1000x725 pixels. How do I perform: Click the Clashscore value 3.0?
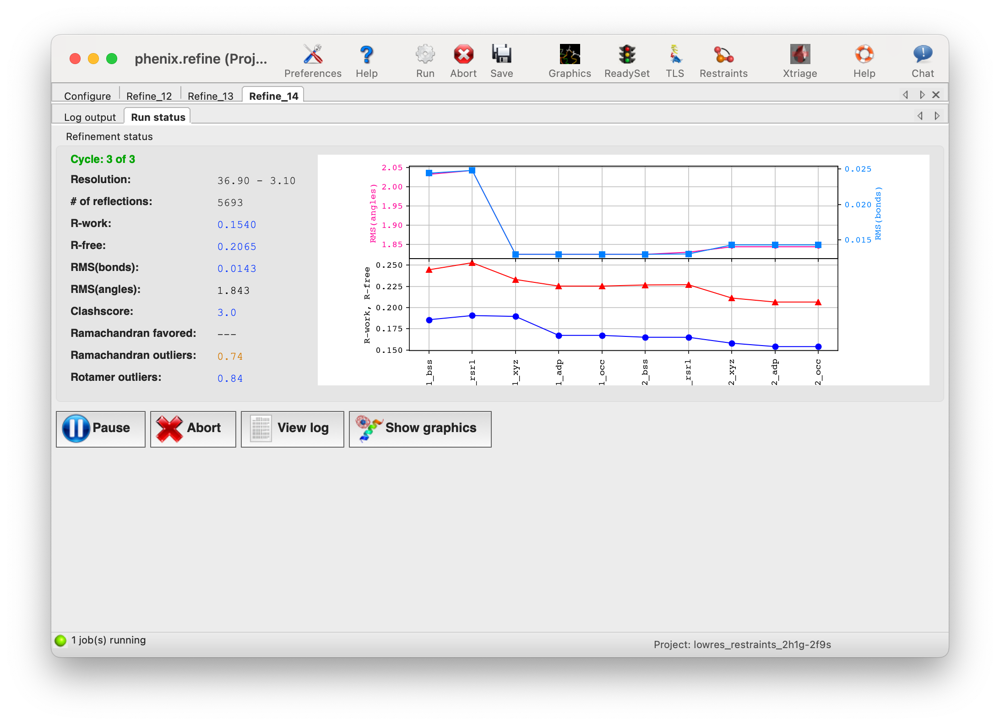click(226, 312)
